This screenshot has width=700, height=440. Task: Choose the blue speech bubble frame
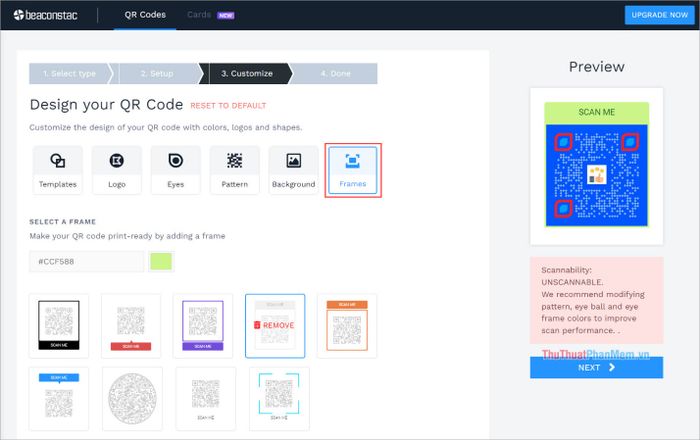tap(59, 398)
